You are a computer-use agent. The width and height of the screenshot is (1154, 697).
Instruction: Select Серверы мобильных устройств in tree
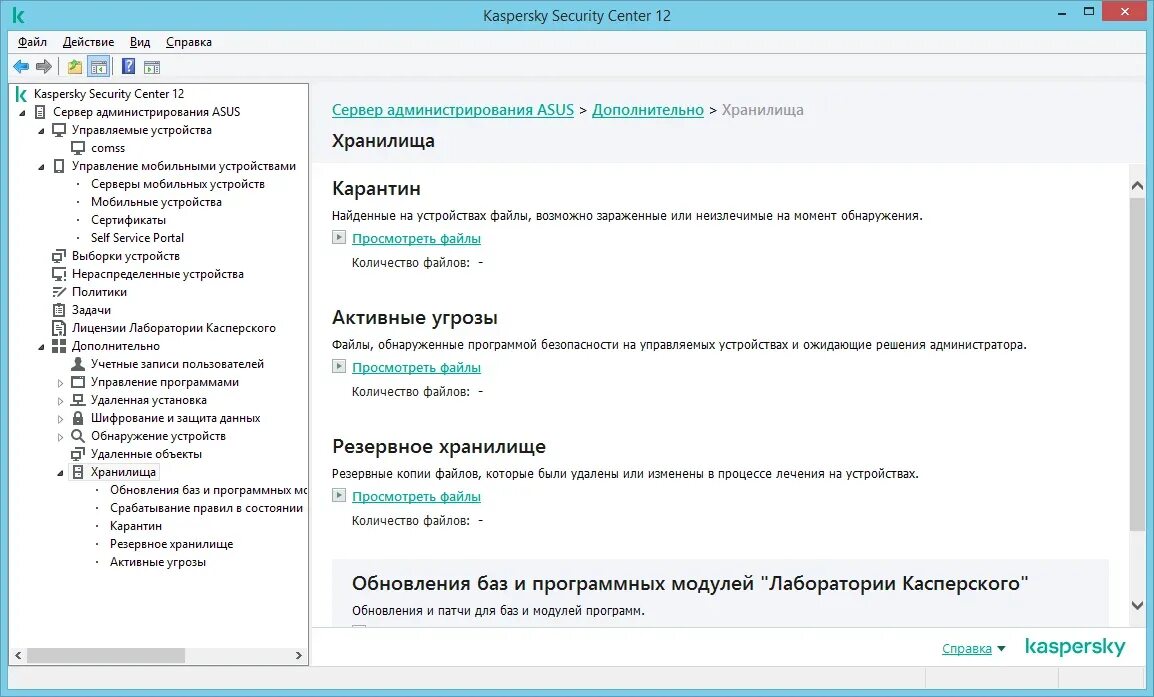177,184
